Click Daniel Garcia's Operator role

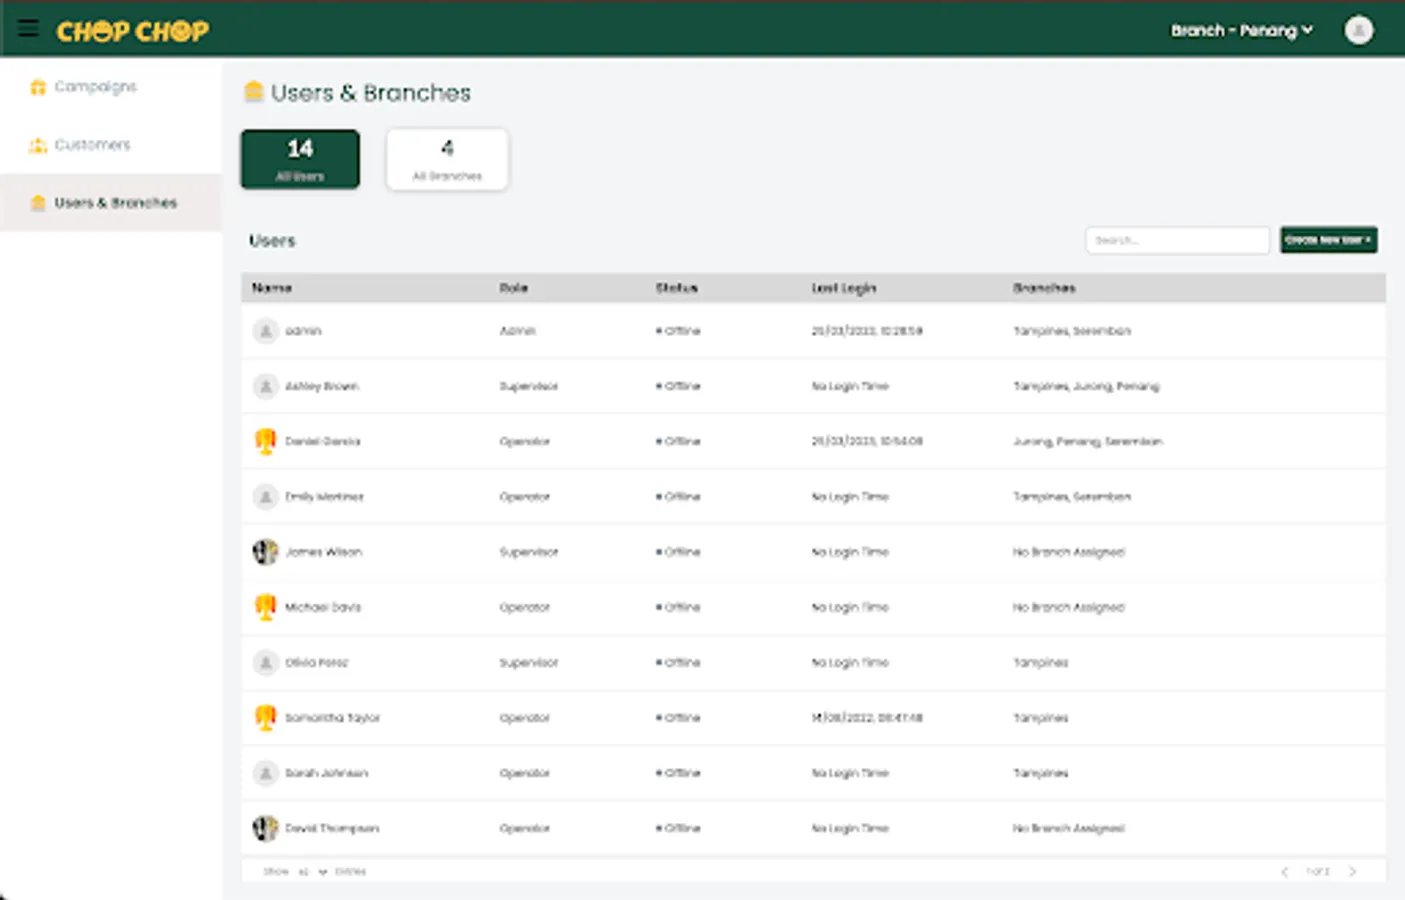pyautogui.click(x=525, y=441)
